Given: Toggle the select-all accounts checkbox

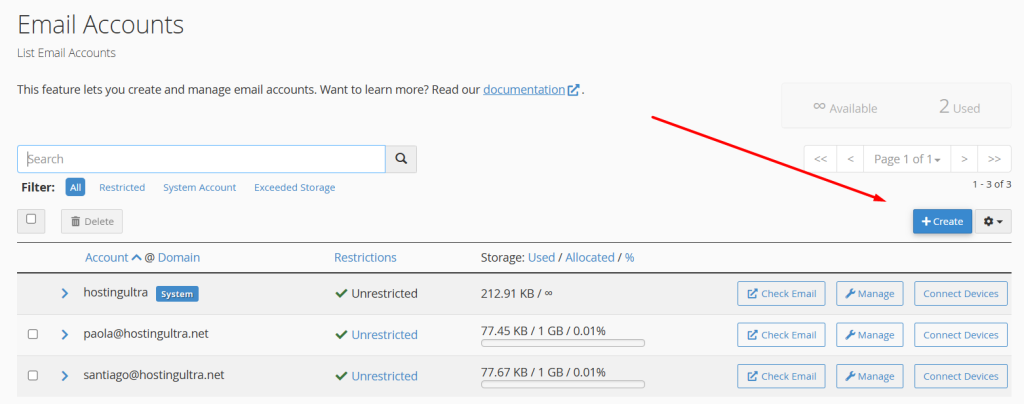Looking at the screenshot, I should point(31,219).
